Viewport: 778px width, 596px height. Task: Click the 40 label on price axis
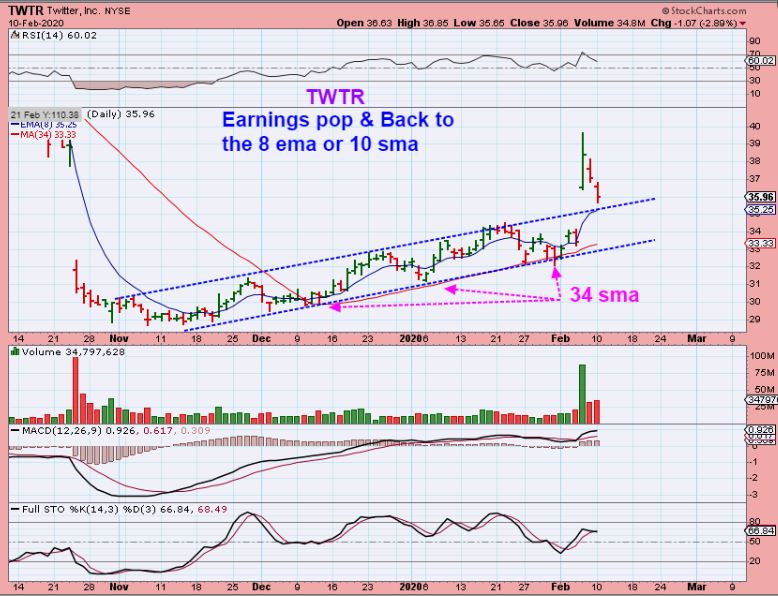coord(755,126)
